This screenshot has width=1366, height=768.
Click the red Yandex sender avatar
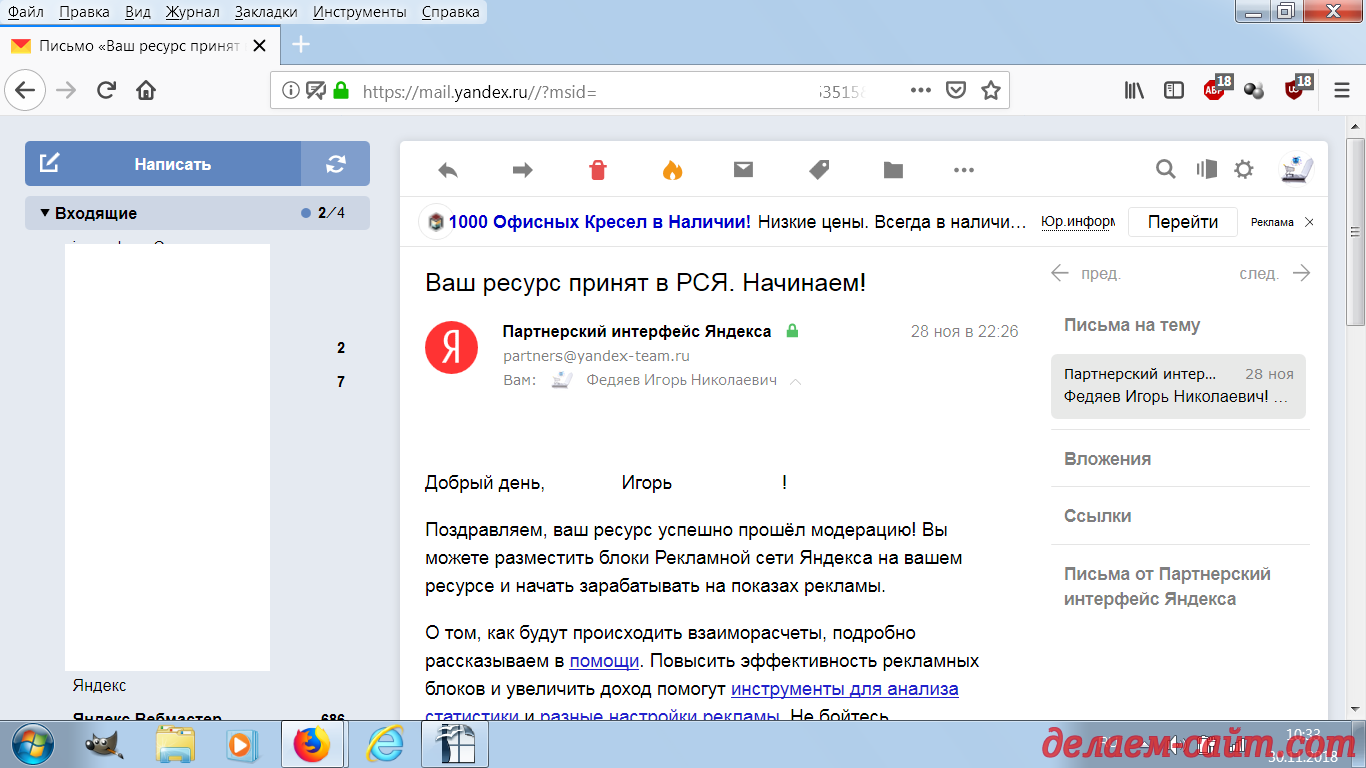point(451,347)
